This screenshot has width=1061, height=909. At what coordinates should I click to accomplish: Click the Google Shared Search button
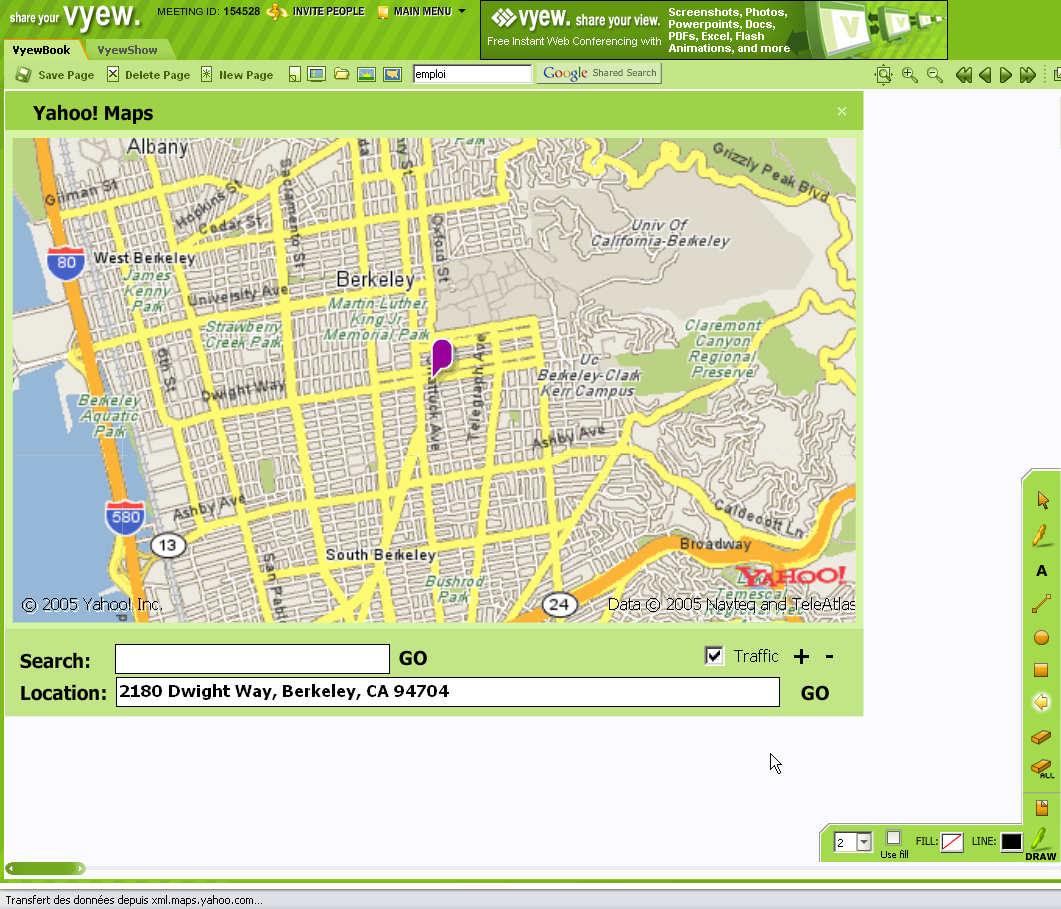pos(599,73)
